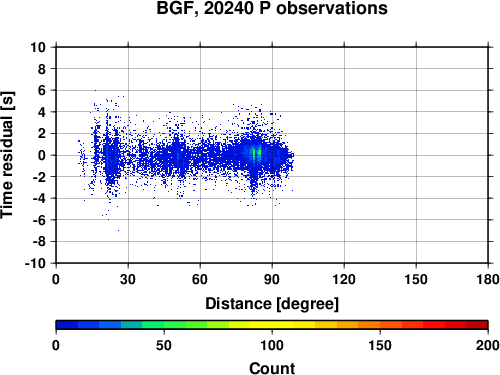Click the dark blue start of colorbar
This screenshot has height=375, width=500.
pyautogui.click(x=67, y=325)
